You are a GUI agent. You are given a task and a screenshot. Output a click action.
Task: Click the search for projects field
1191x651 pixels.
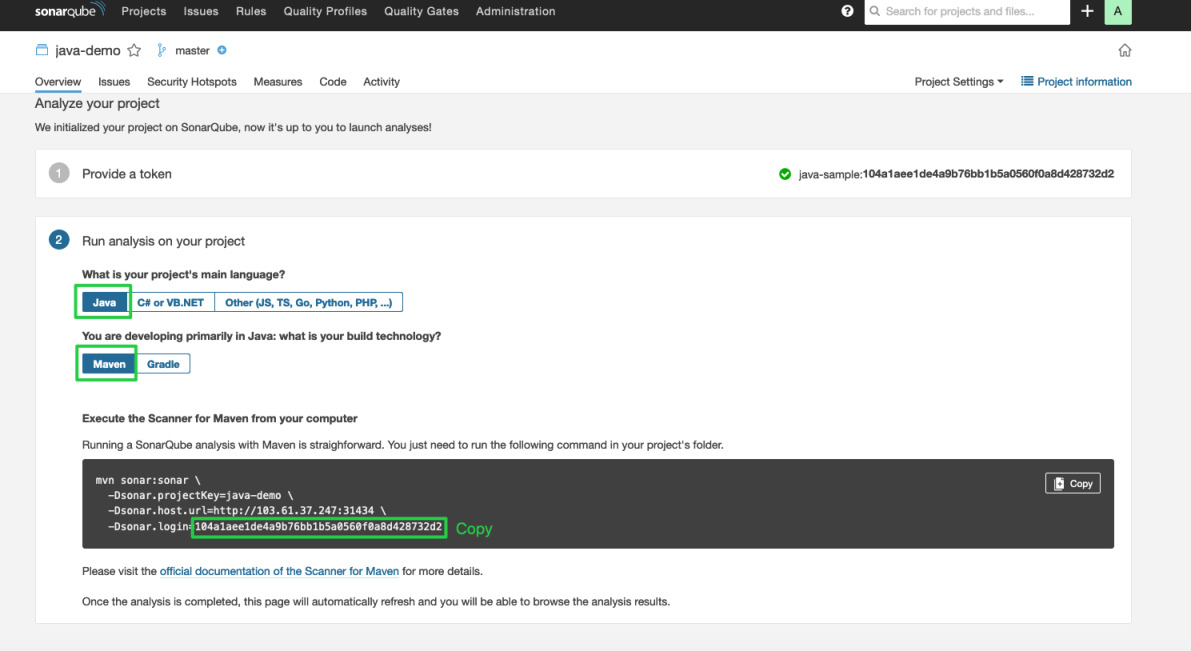point(967,12)
